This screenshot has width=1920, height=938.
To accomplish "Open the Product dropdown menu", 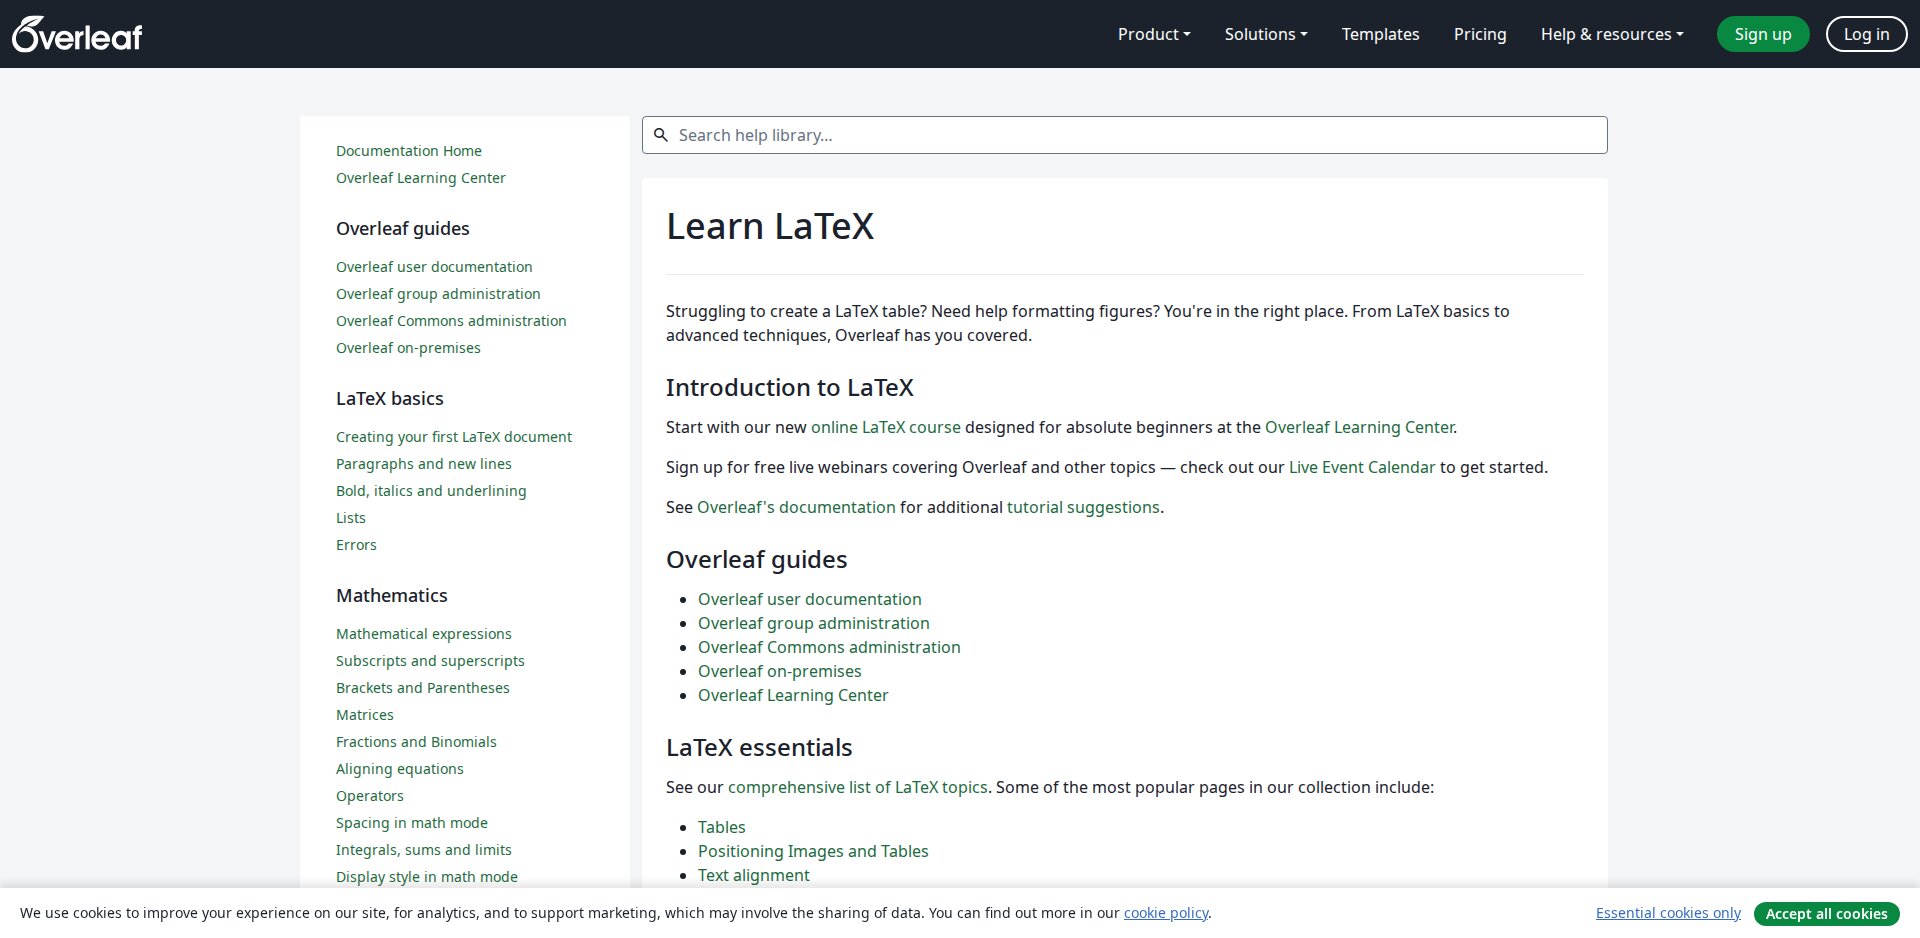I will coord(1154,34).
